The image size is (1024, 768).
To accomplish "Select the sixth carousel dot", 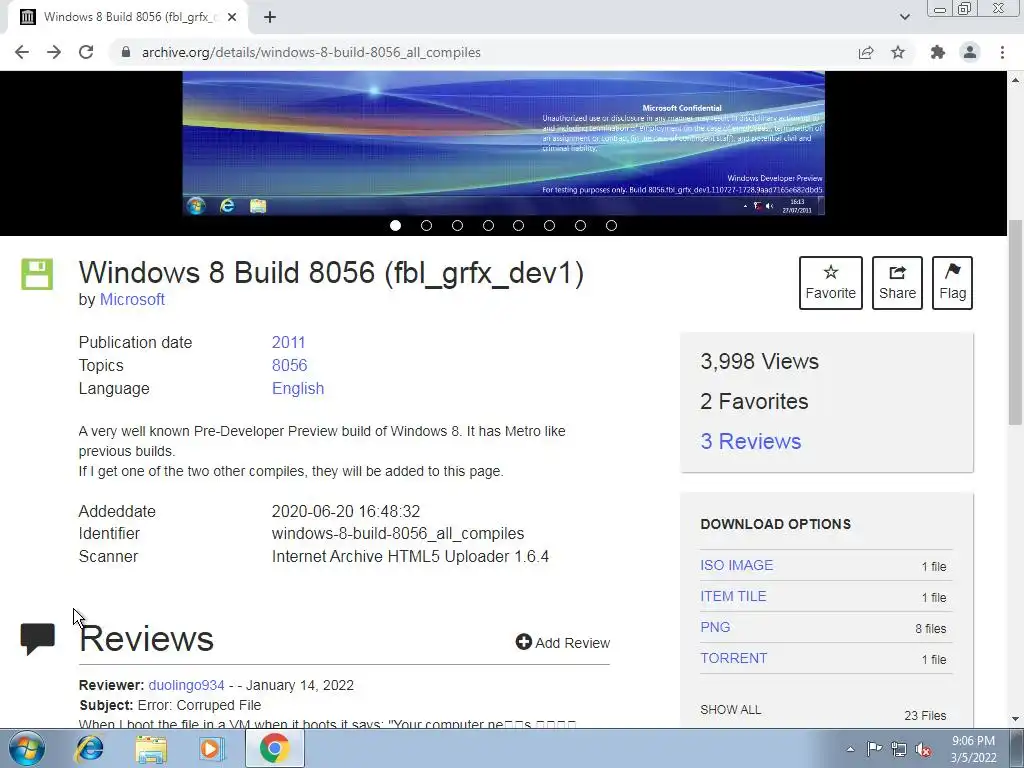I will tap(549, 225).
